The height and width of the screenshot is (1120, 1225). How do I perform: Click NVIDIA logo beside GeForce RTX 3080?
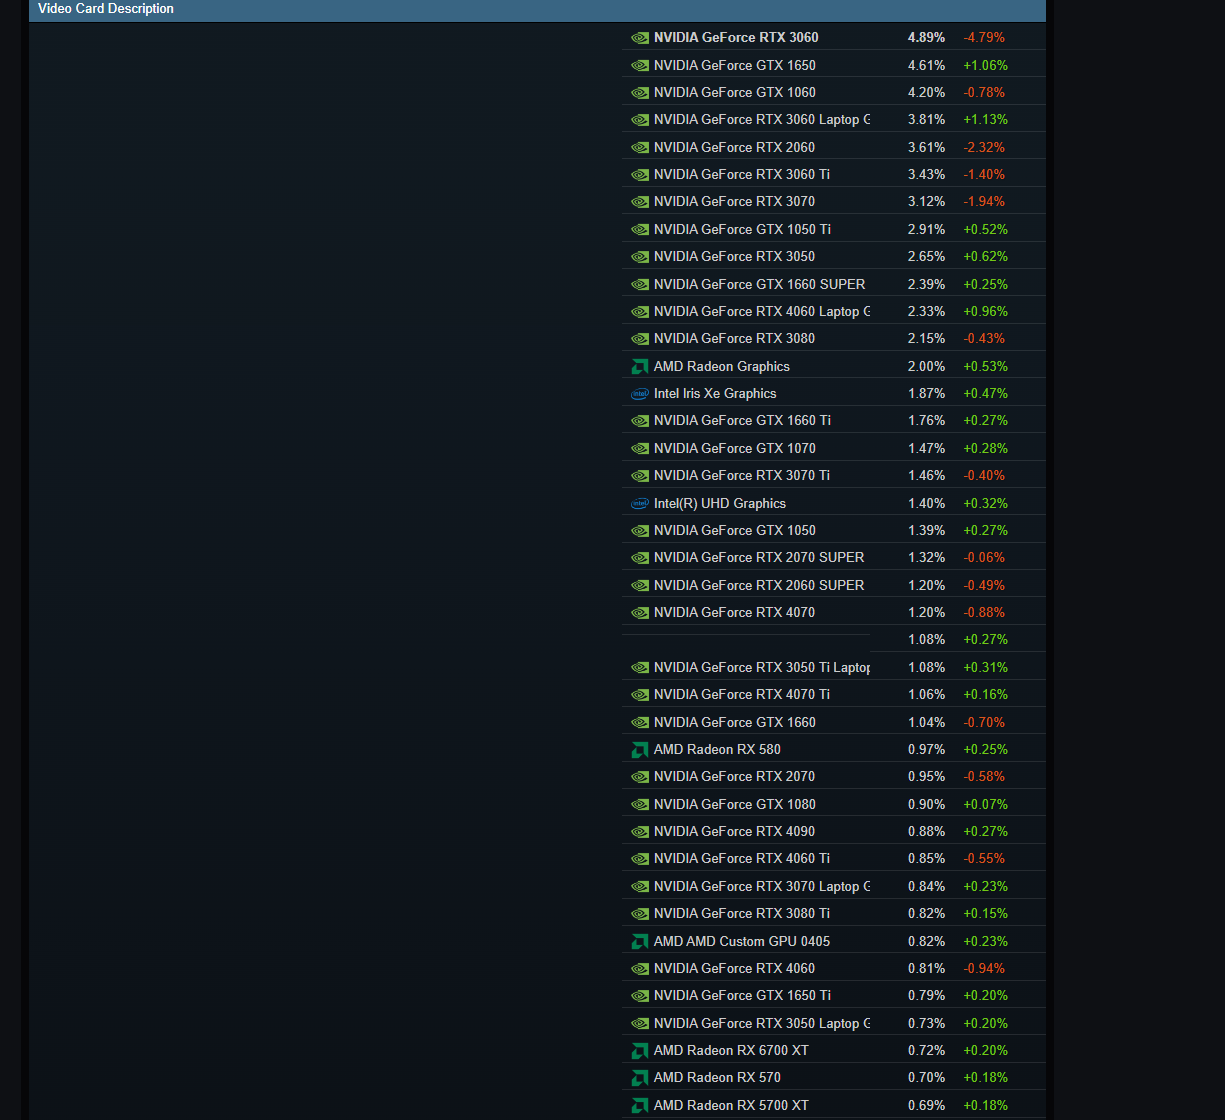(640, 339)
